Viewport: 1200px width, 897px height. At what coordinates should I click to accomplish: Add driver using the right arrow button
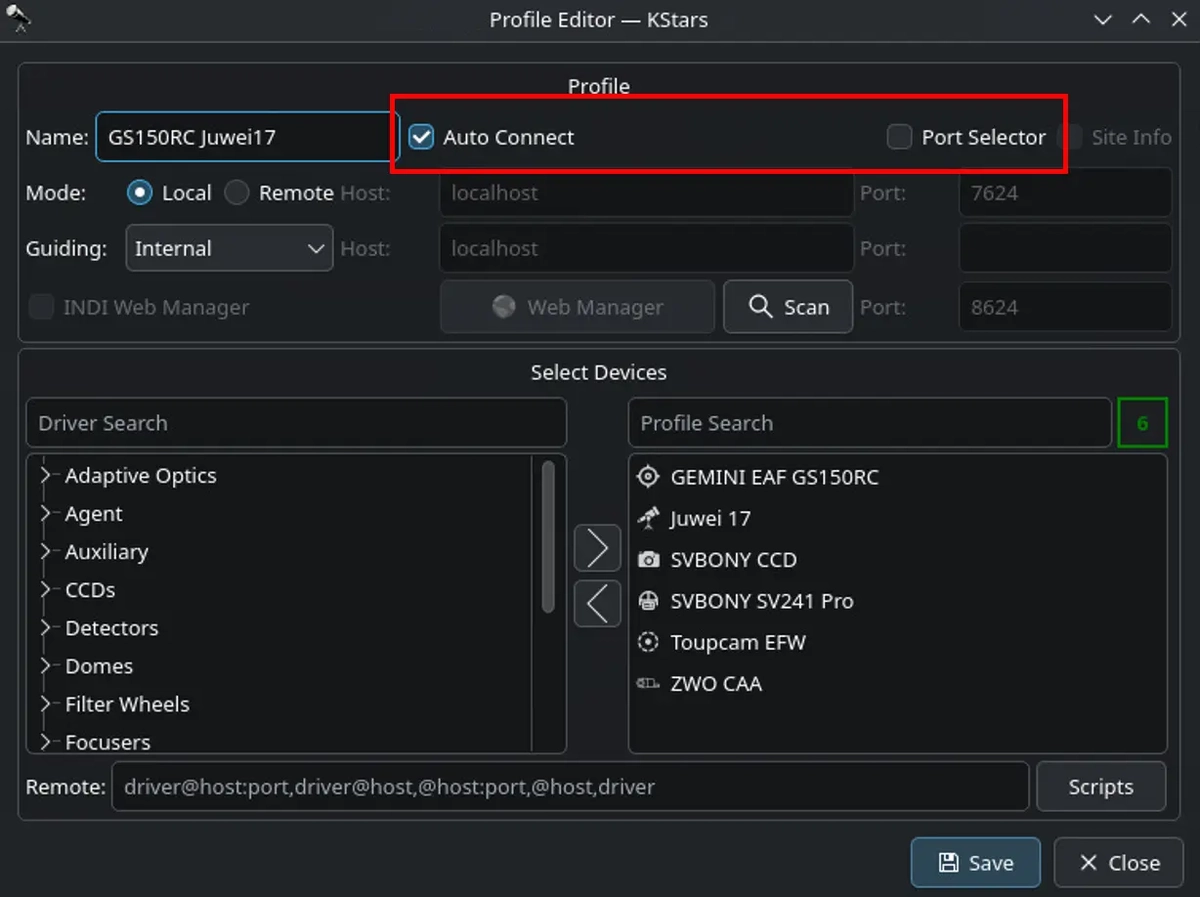[x=597, y=548]
